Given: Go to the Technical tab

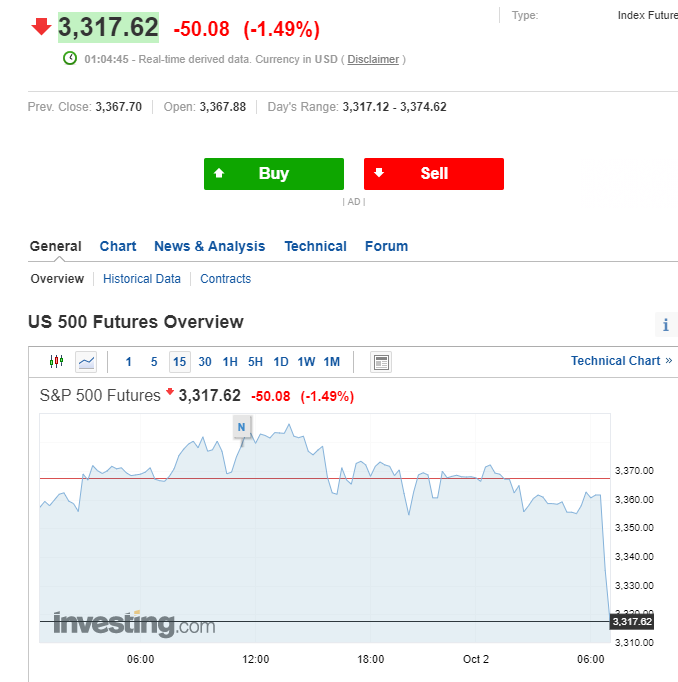Looking at the screenshot, I should [315, 246].
